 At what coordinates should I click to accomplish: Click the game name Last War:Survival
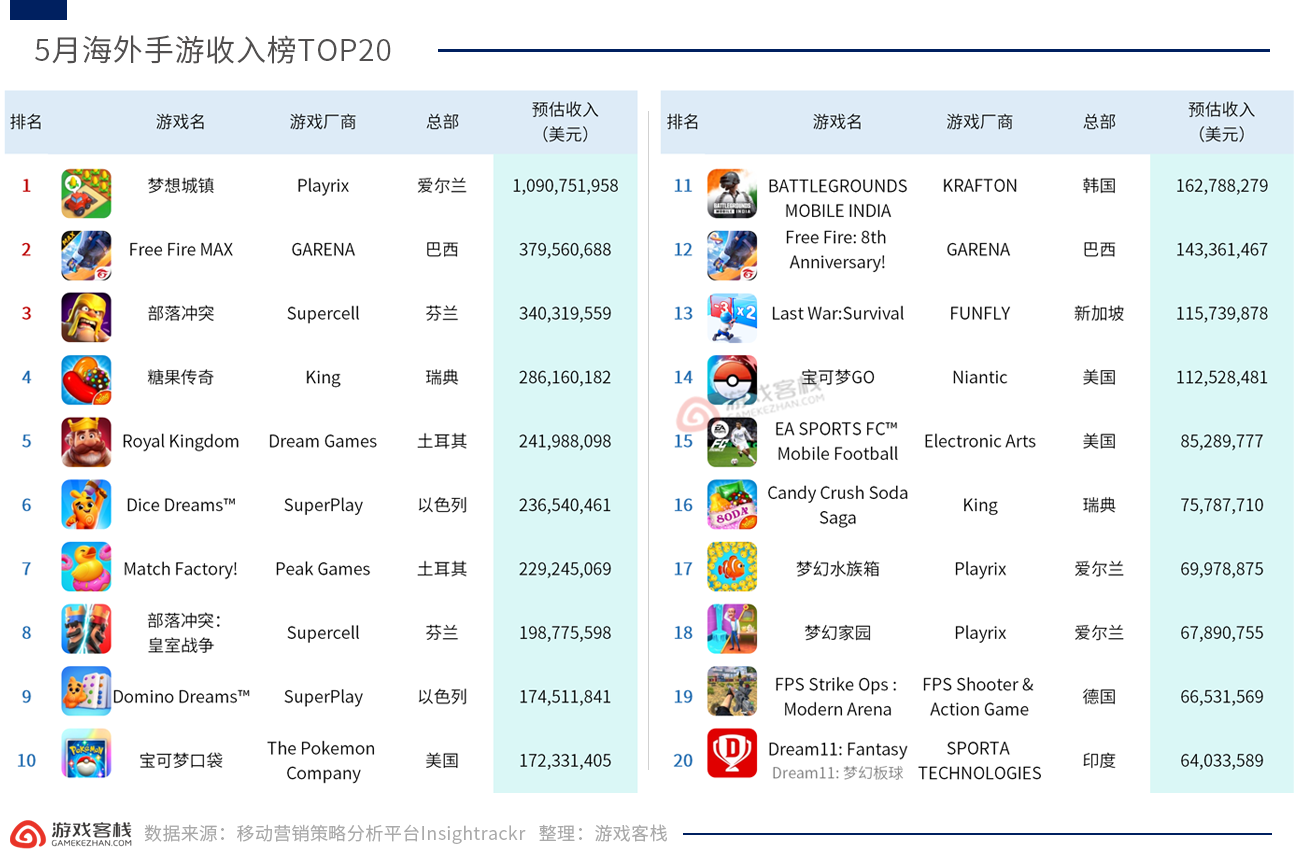pyautogui.click(x=838, y=314)
